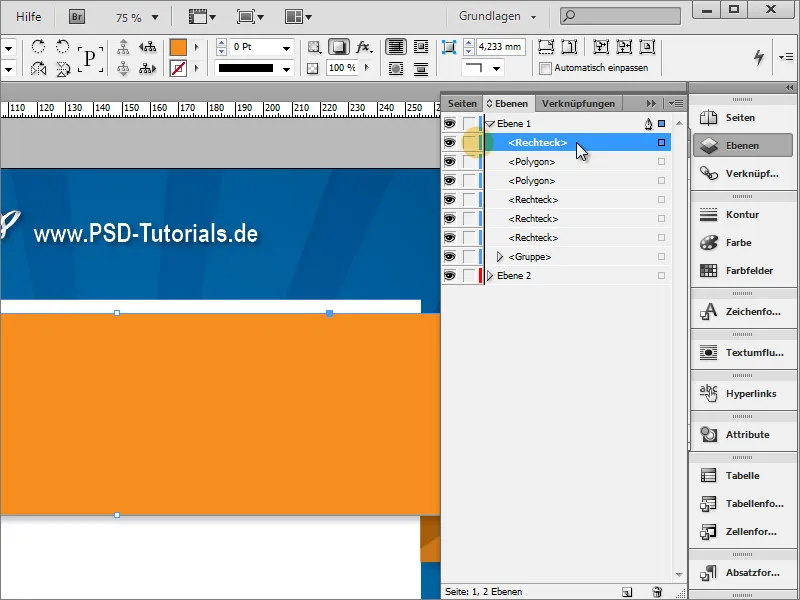Lock the Gruppe item toggle box
This screenshot has width=800, height=600.
point(469,257)
